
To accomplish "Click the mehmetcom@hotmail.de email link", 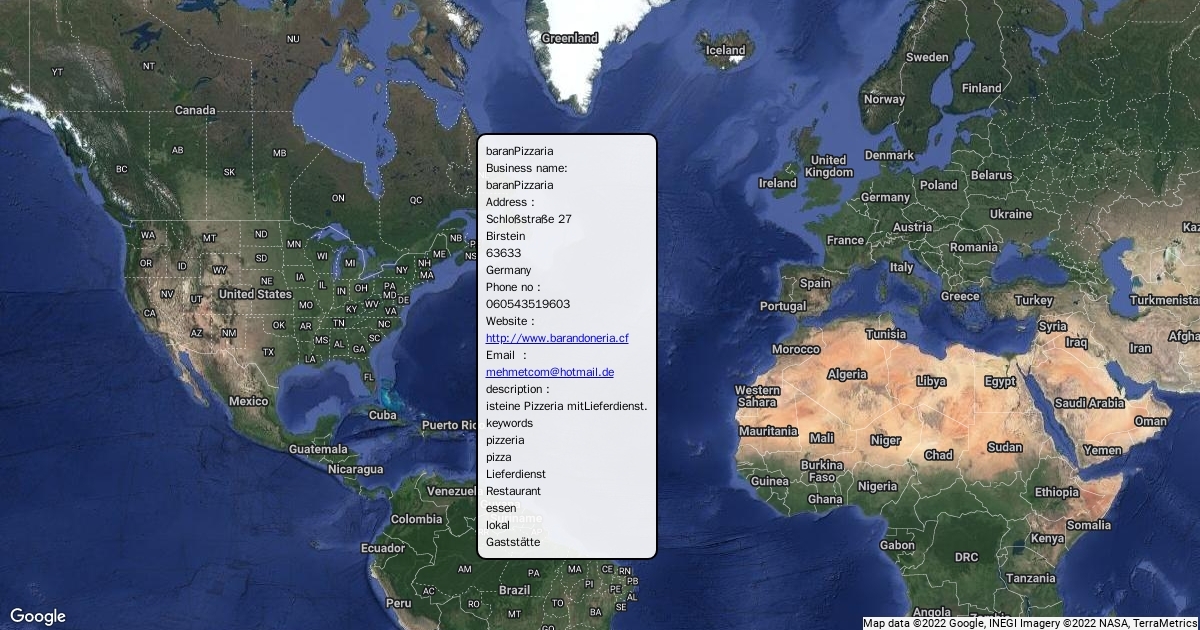I will tap(550, 372).
